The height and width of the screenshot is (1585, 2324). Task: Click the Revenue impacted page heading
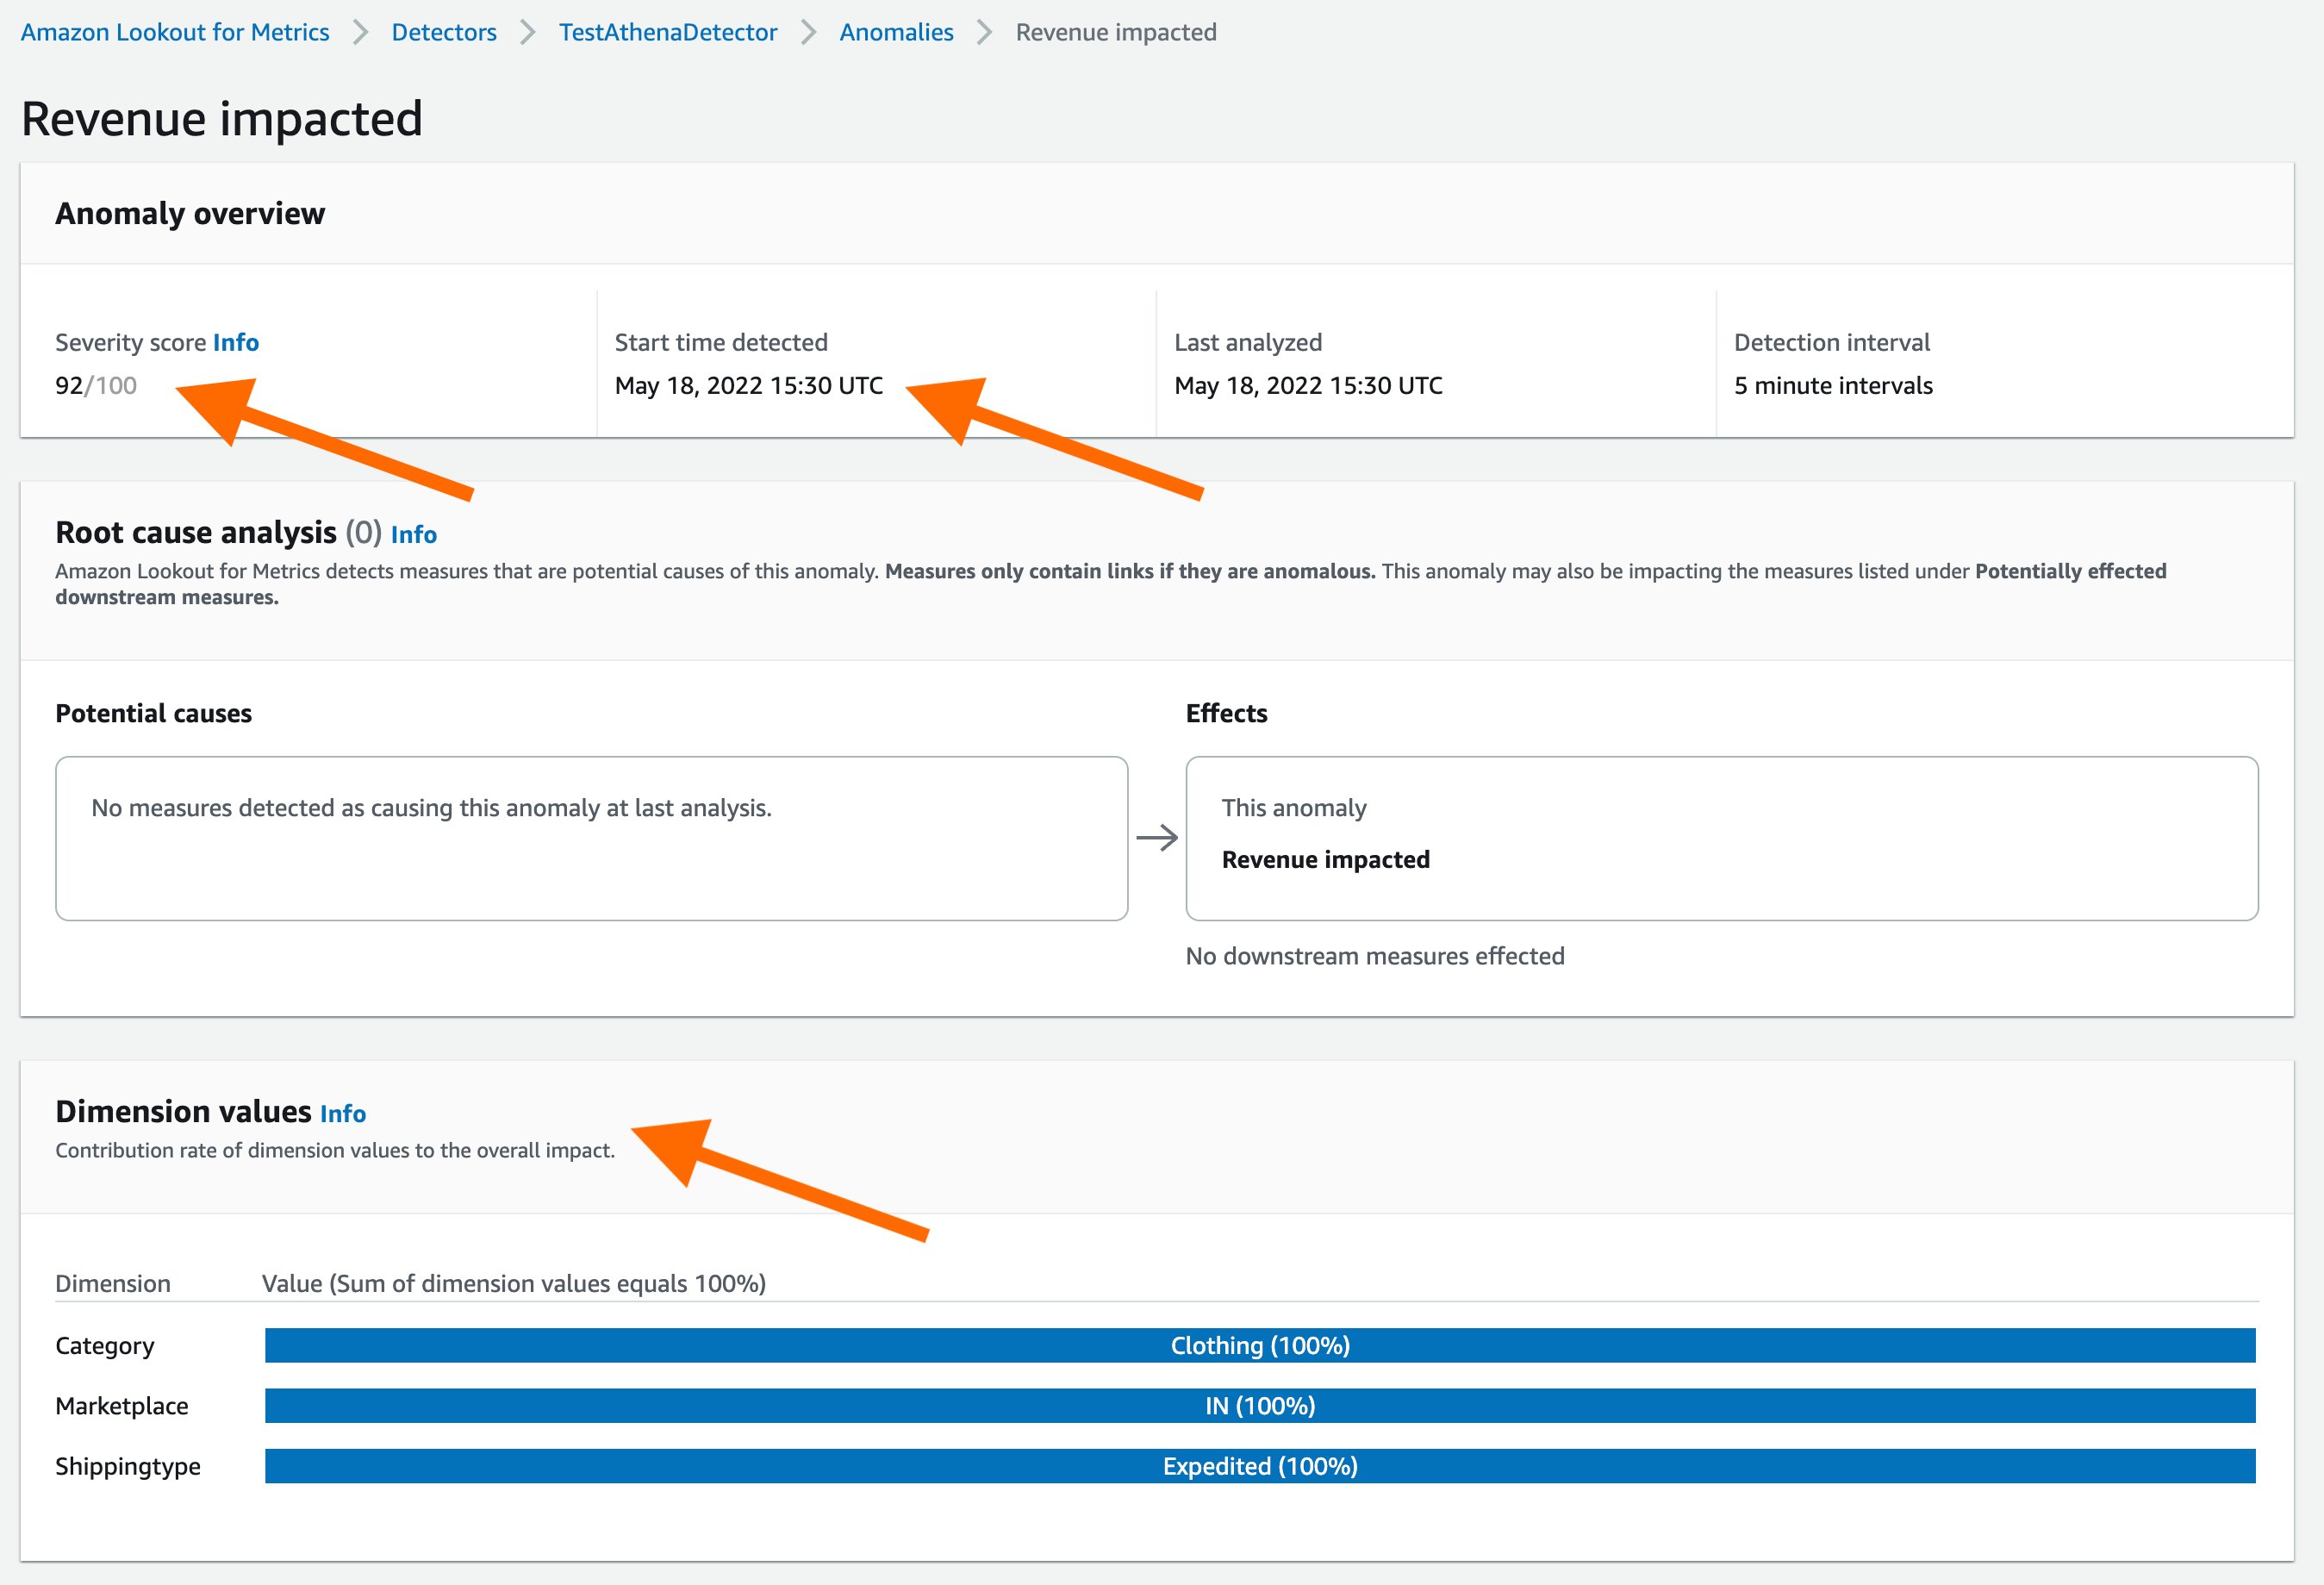(222, 119)
